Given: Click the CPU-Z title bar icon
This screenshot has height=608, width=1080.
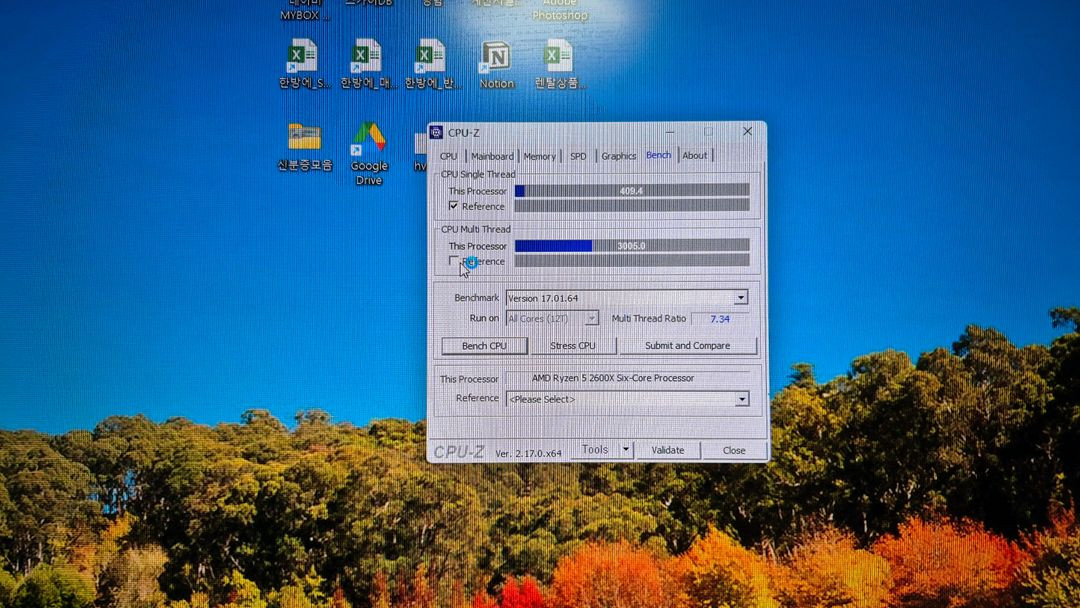Looking at the screenshot, I should (437, 131).
